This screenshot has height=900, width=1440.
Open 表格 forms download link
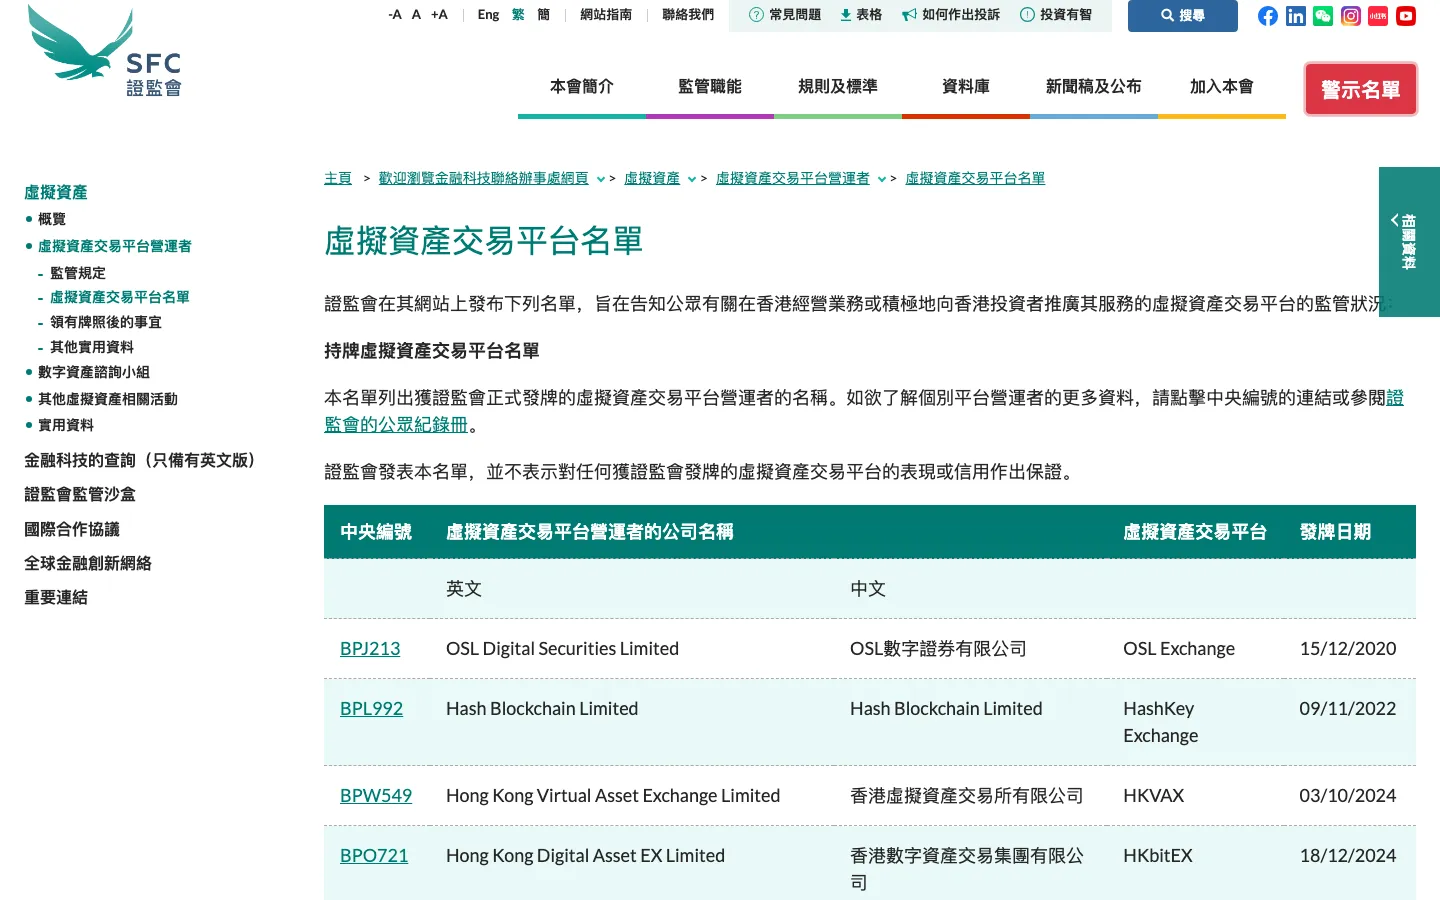861,15
